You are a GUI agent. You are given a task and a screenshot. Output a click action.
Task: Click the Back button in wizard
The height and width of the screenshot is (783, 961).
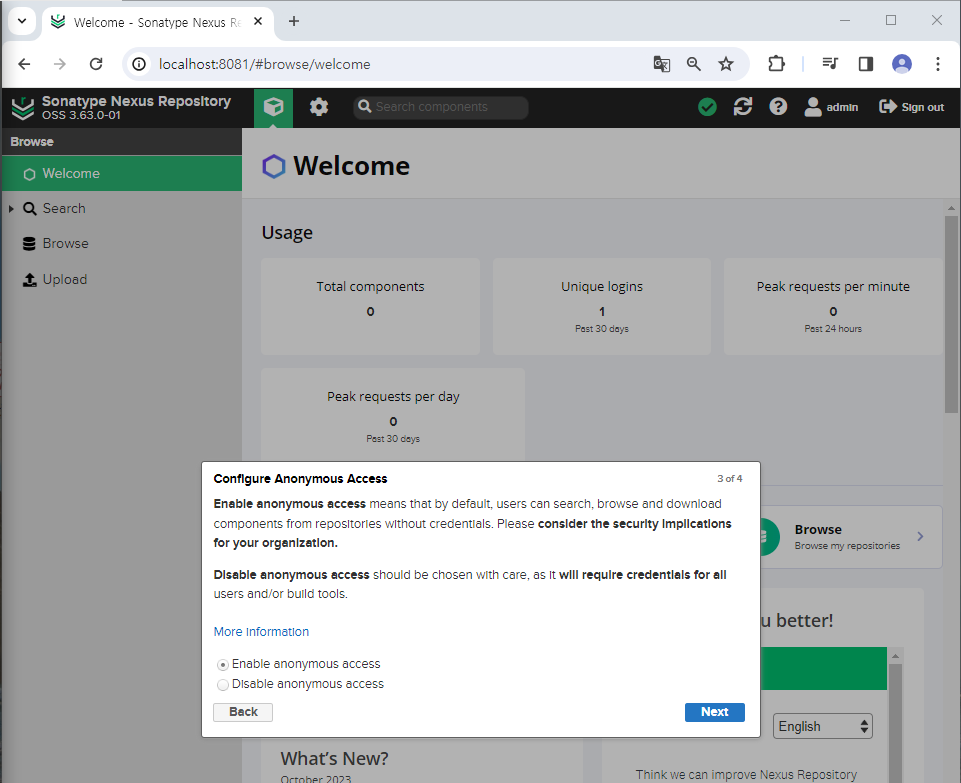point(243,712)
